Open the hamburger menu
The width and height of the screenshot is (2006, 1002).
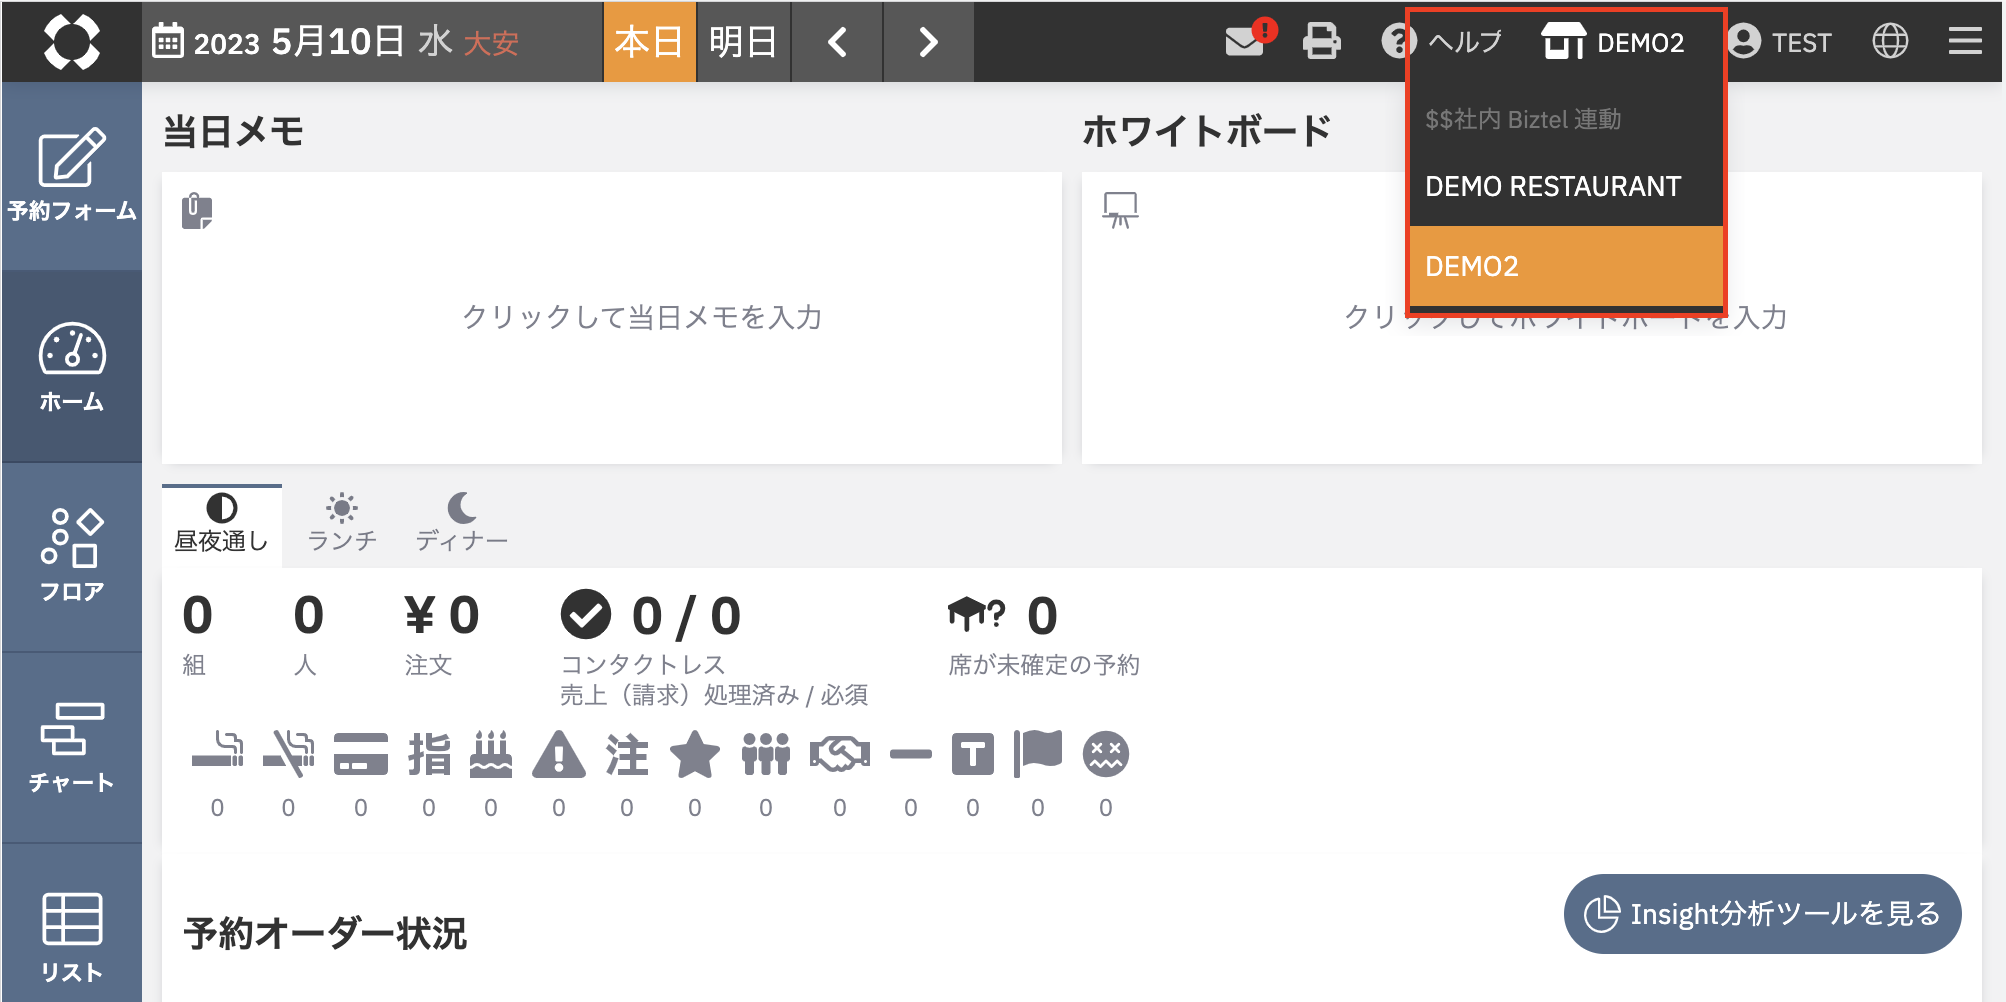pos(1964,42)
